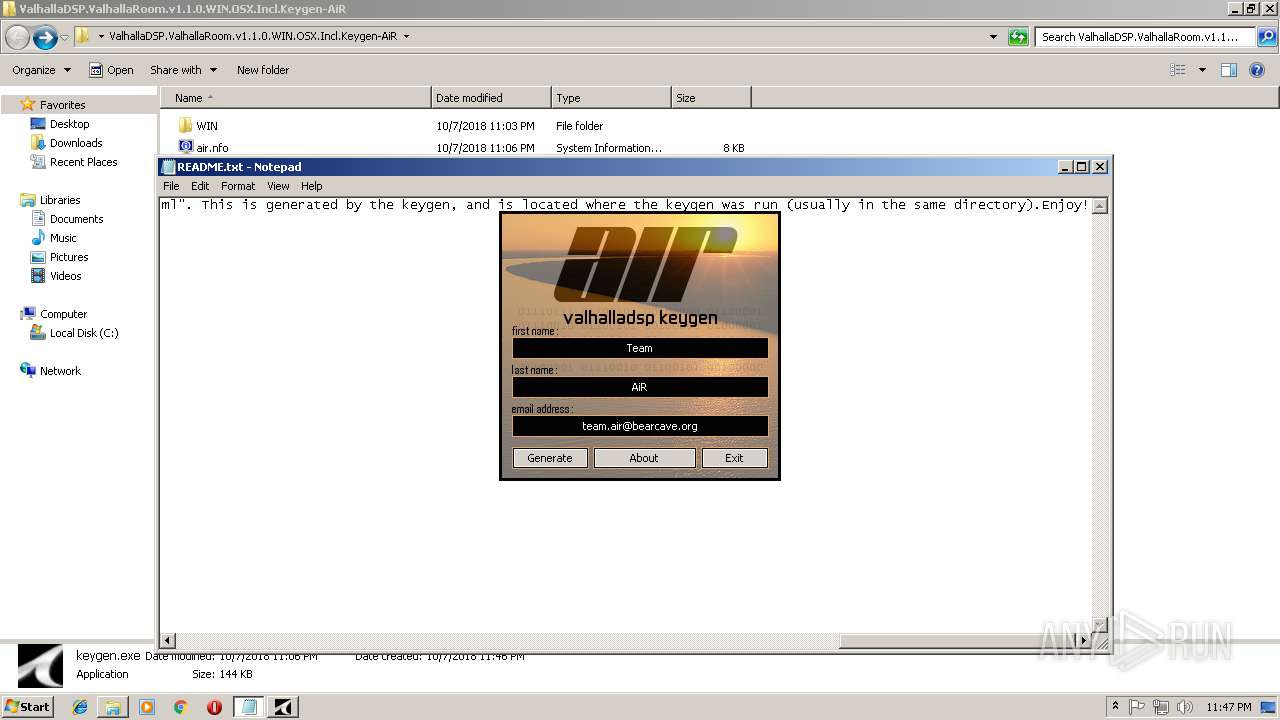Screen dimensions: 1280x720
Task: Click the Action Center flag icon
Action: (1137, 707)
